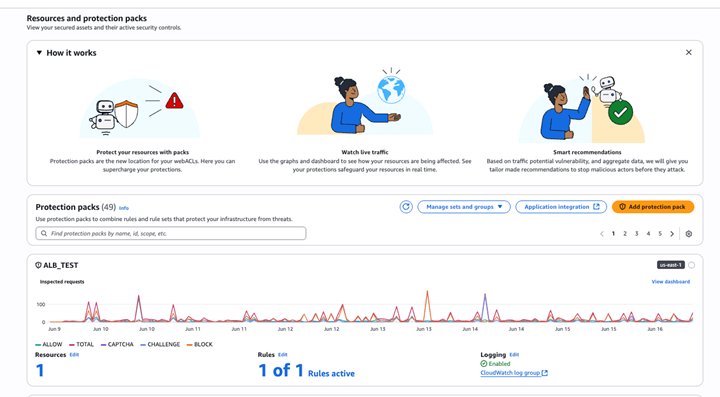The width and height of the screenshot is (720, 397).
Task: Close the How it works panel
Action: (x=688, y=52)
